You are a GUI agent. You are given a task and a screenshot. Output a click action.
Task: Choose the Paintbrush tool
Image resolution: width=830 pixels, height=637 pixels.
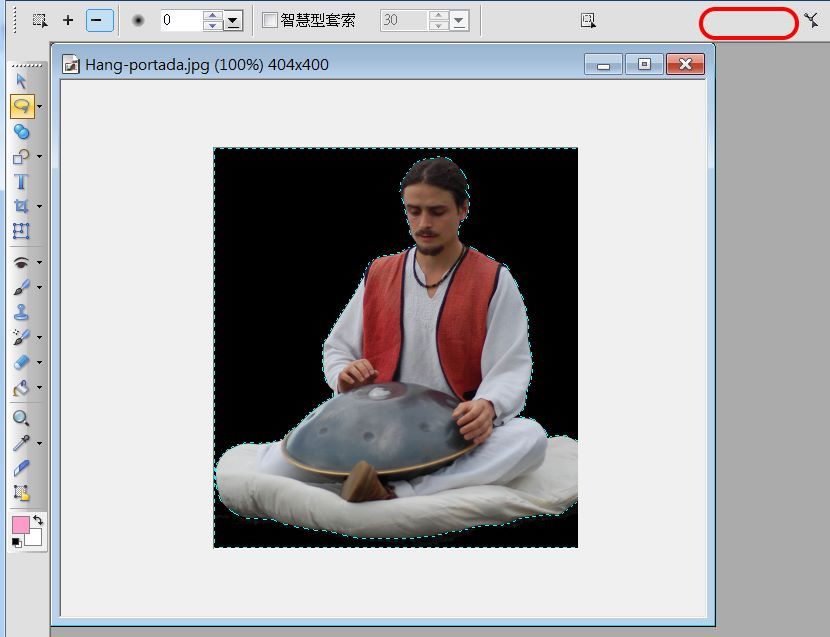click(x=21, y=287)
